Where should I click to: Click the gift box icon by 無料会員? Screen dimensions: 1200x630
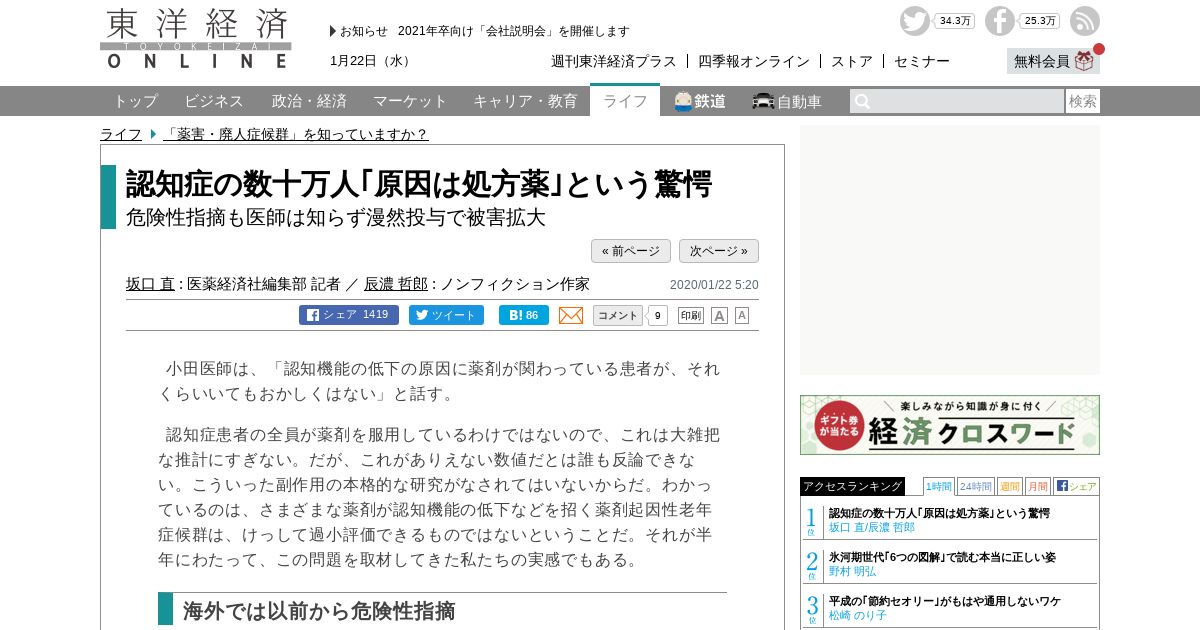[1085, 61]
